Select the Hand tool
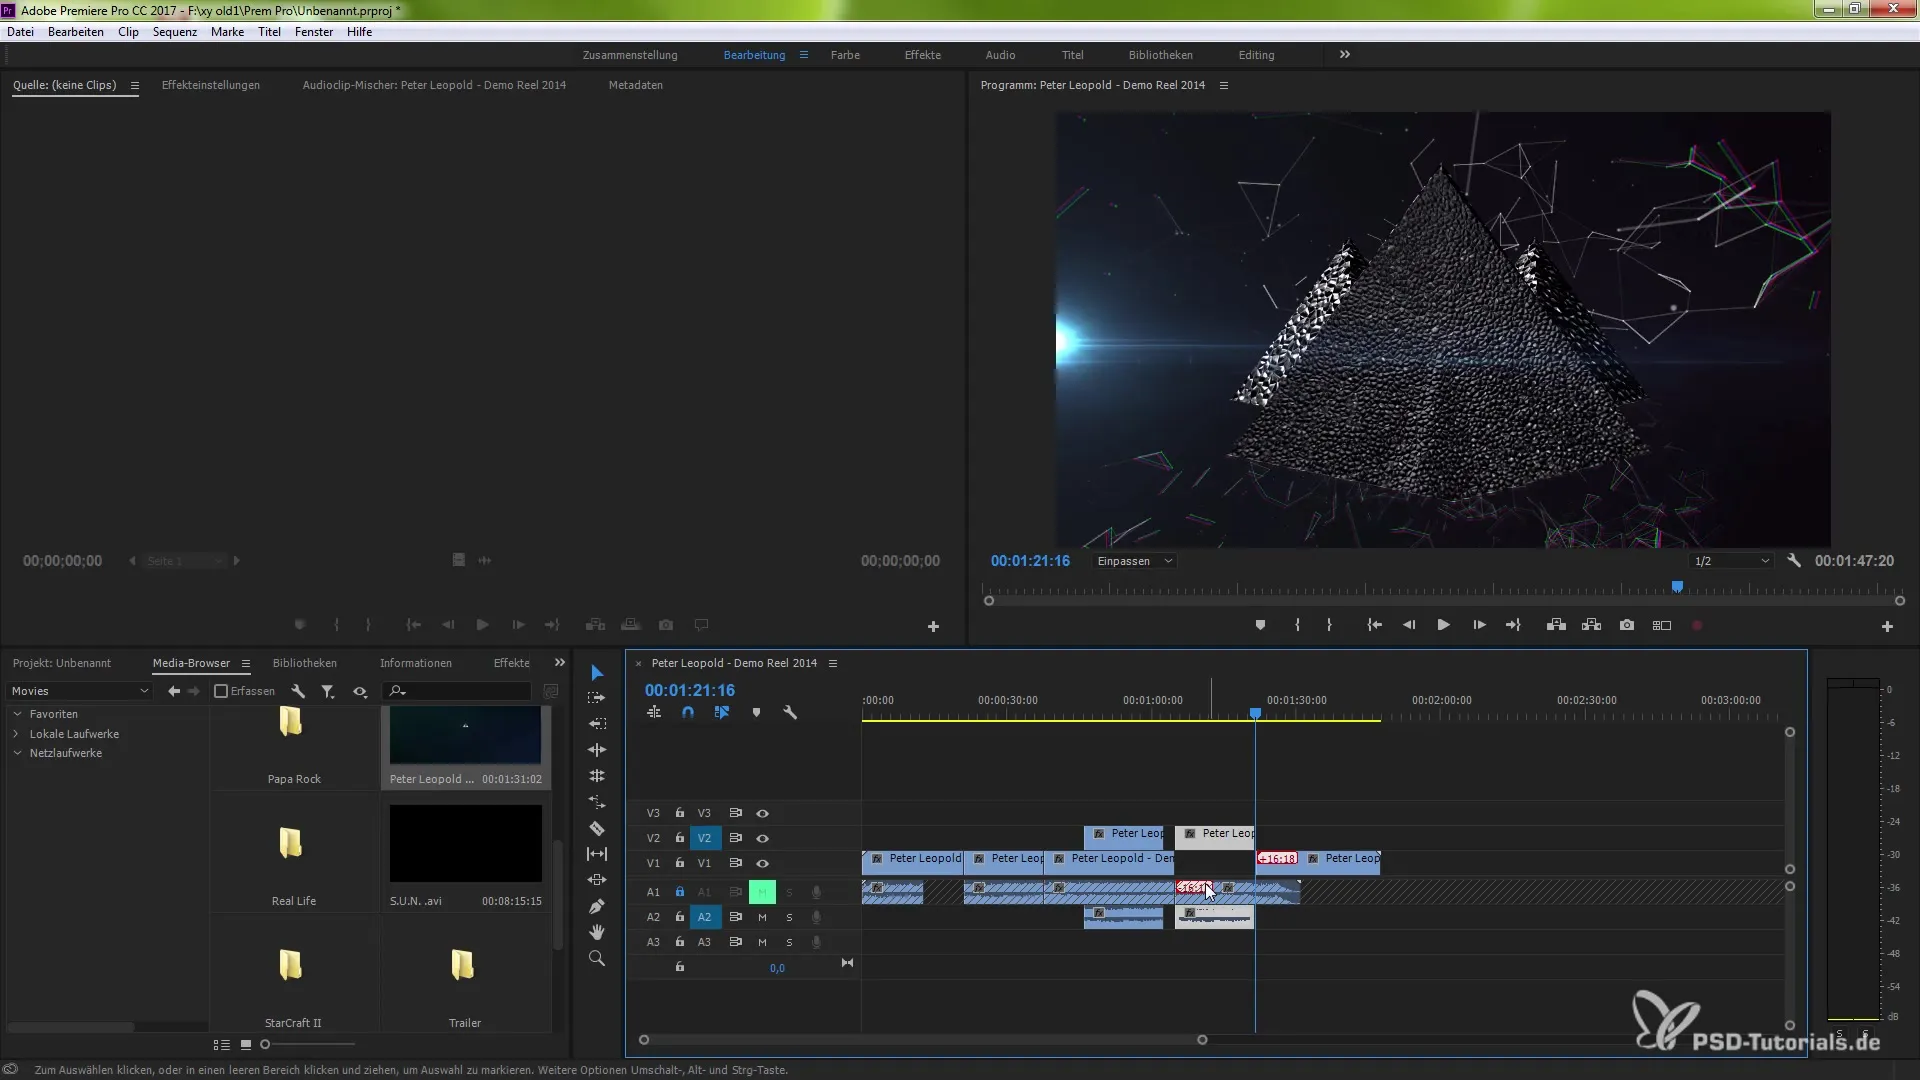The height and width of the screenshot is (1080, 1920). coord(597,932)
